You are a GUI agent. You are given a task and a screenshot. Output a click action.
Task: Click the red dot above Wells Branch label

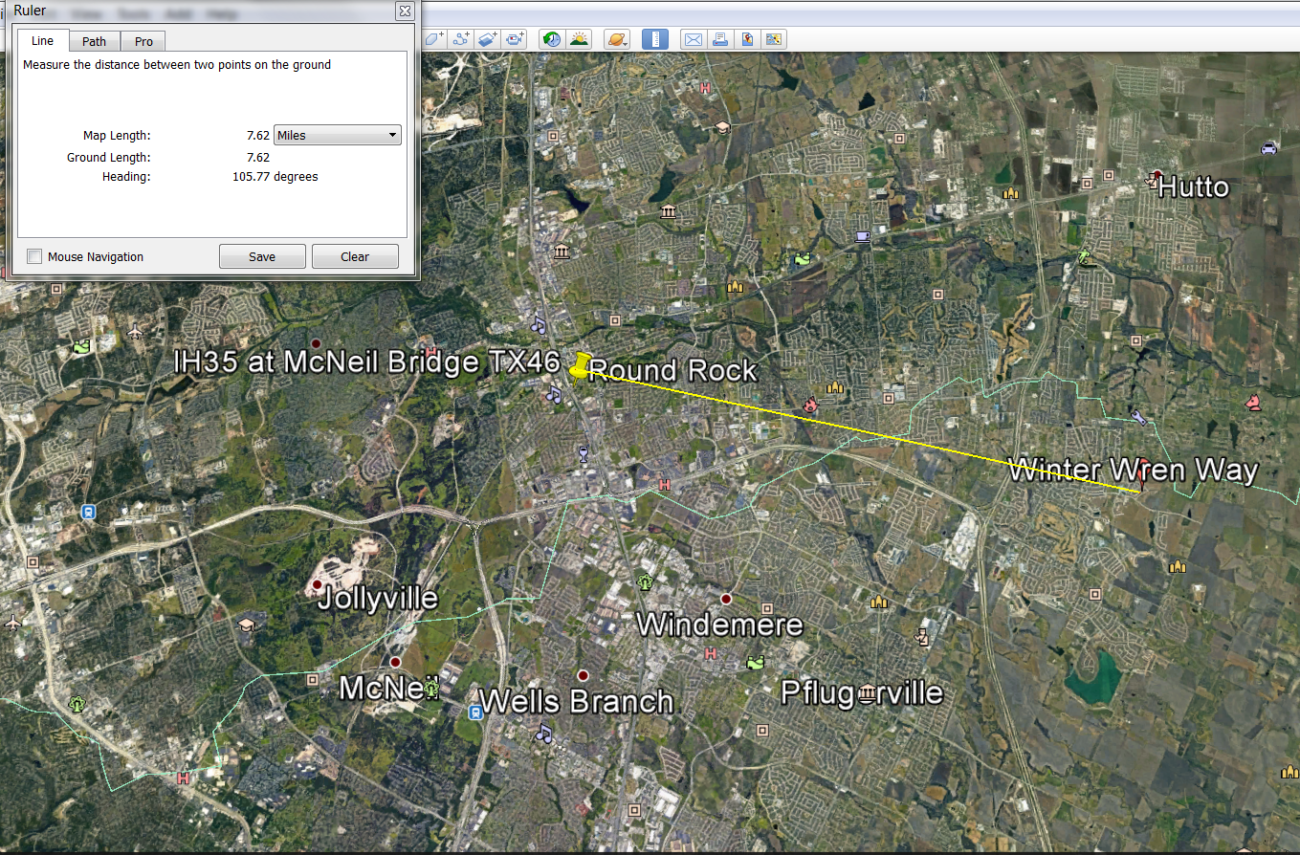583,675
